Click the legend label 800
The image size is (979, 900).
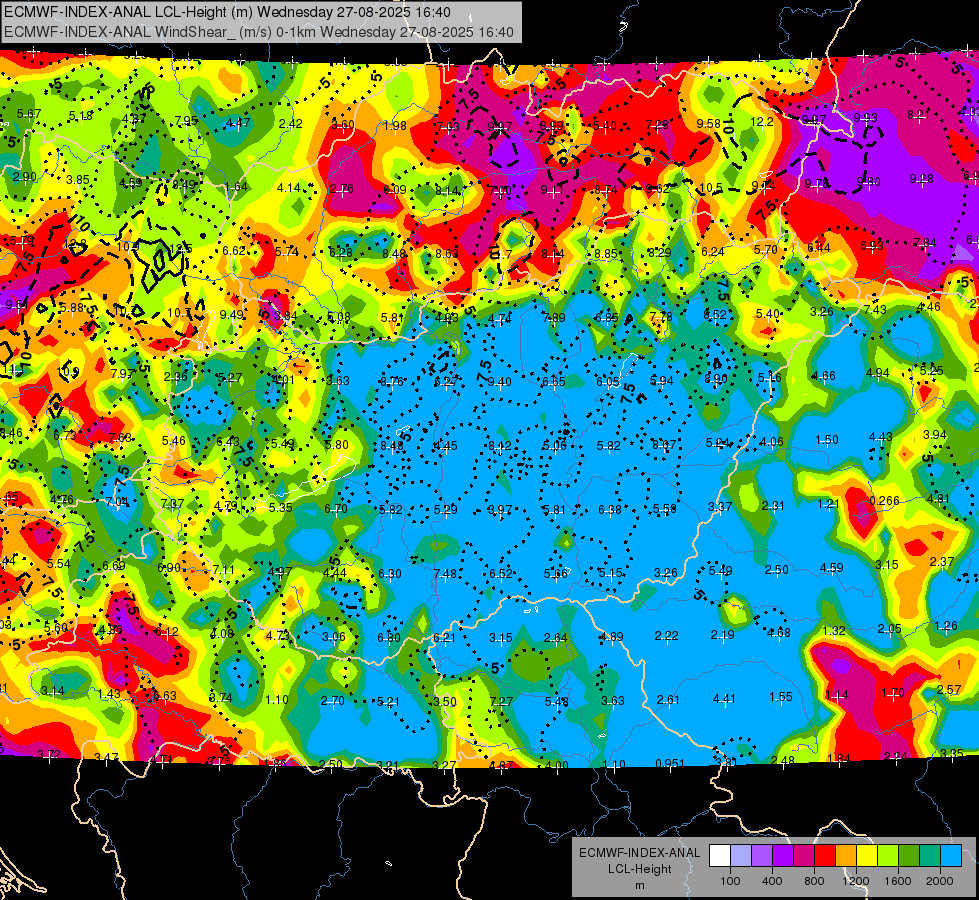coord(814,881)
